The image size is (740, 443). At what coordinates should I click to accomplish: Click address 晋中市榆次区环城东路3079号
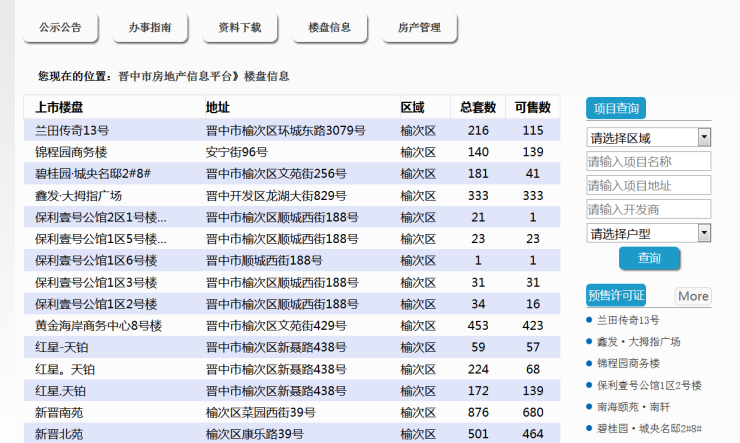point(286,130)
